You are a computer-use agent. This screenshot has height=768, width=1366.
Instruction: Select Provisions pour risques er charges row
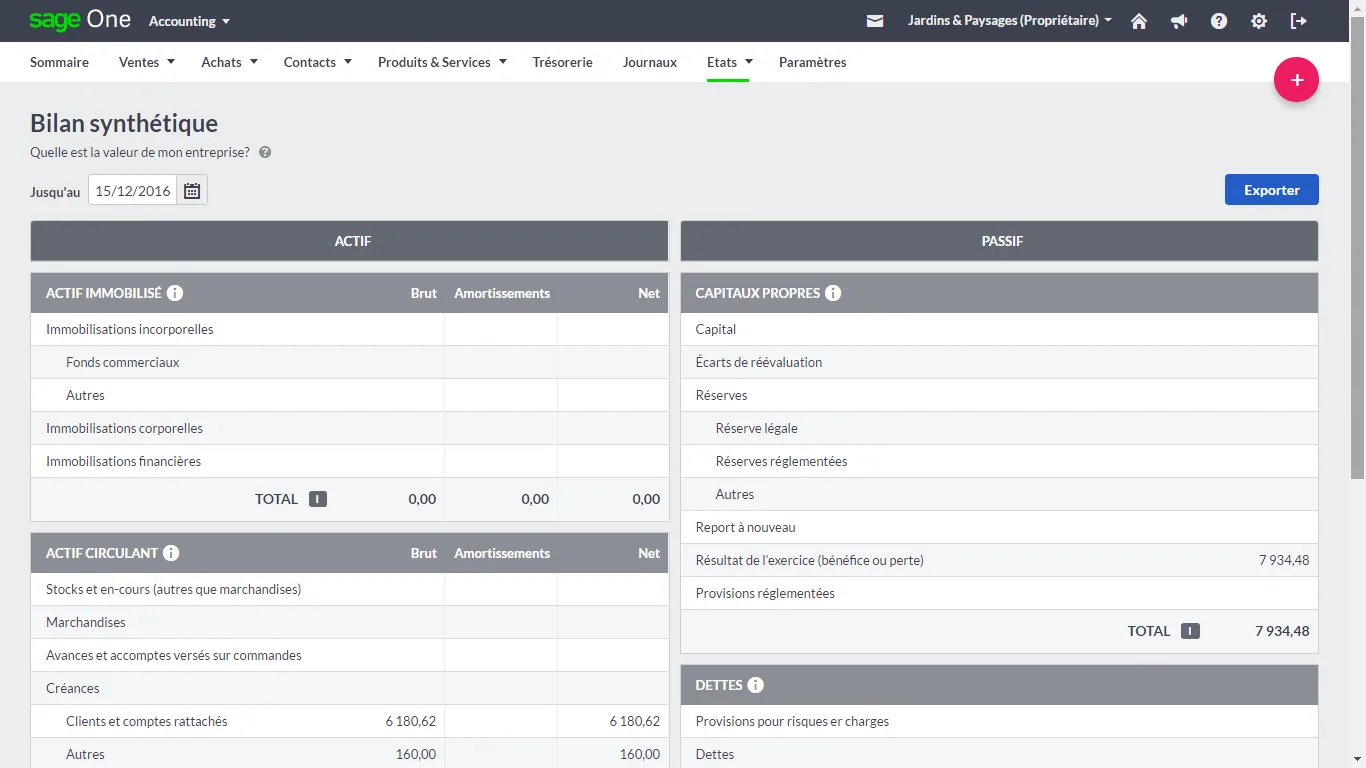point(999,721)
